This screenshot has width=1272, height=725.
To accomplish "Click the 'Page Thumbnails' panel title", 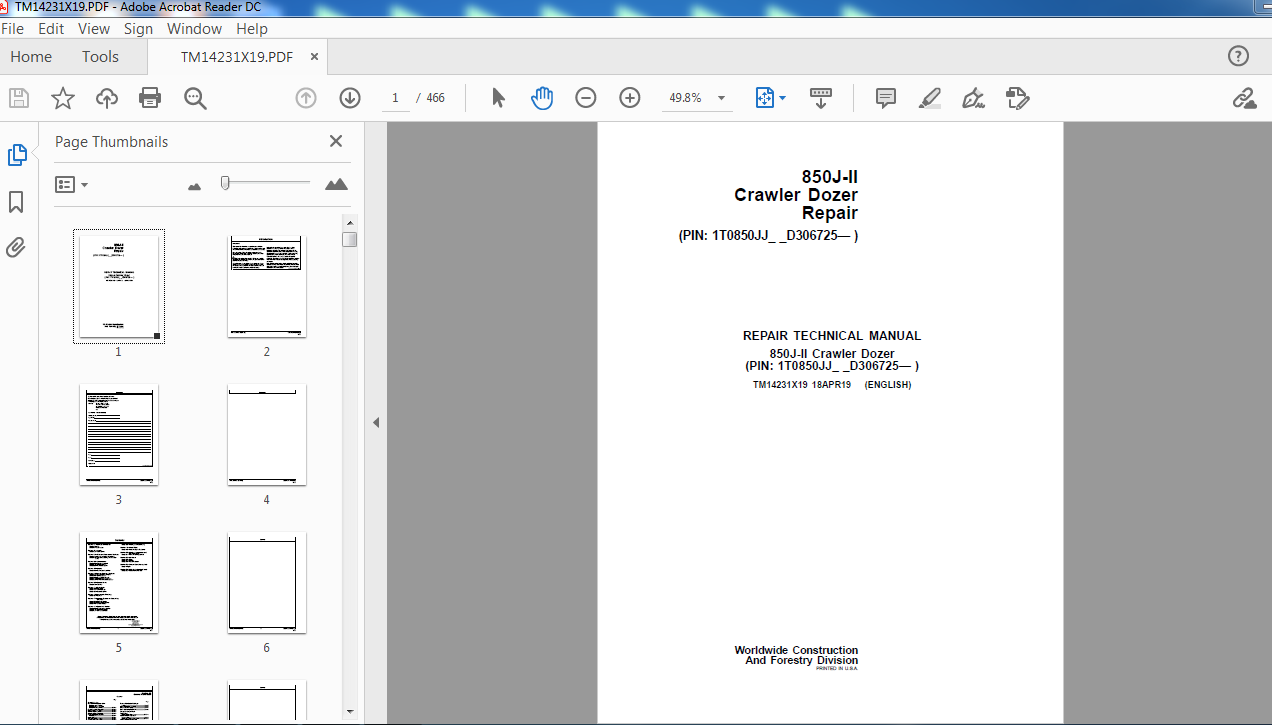I will (x=111, y=142).
